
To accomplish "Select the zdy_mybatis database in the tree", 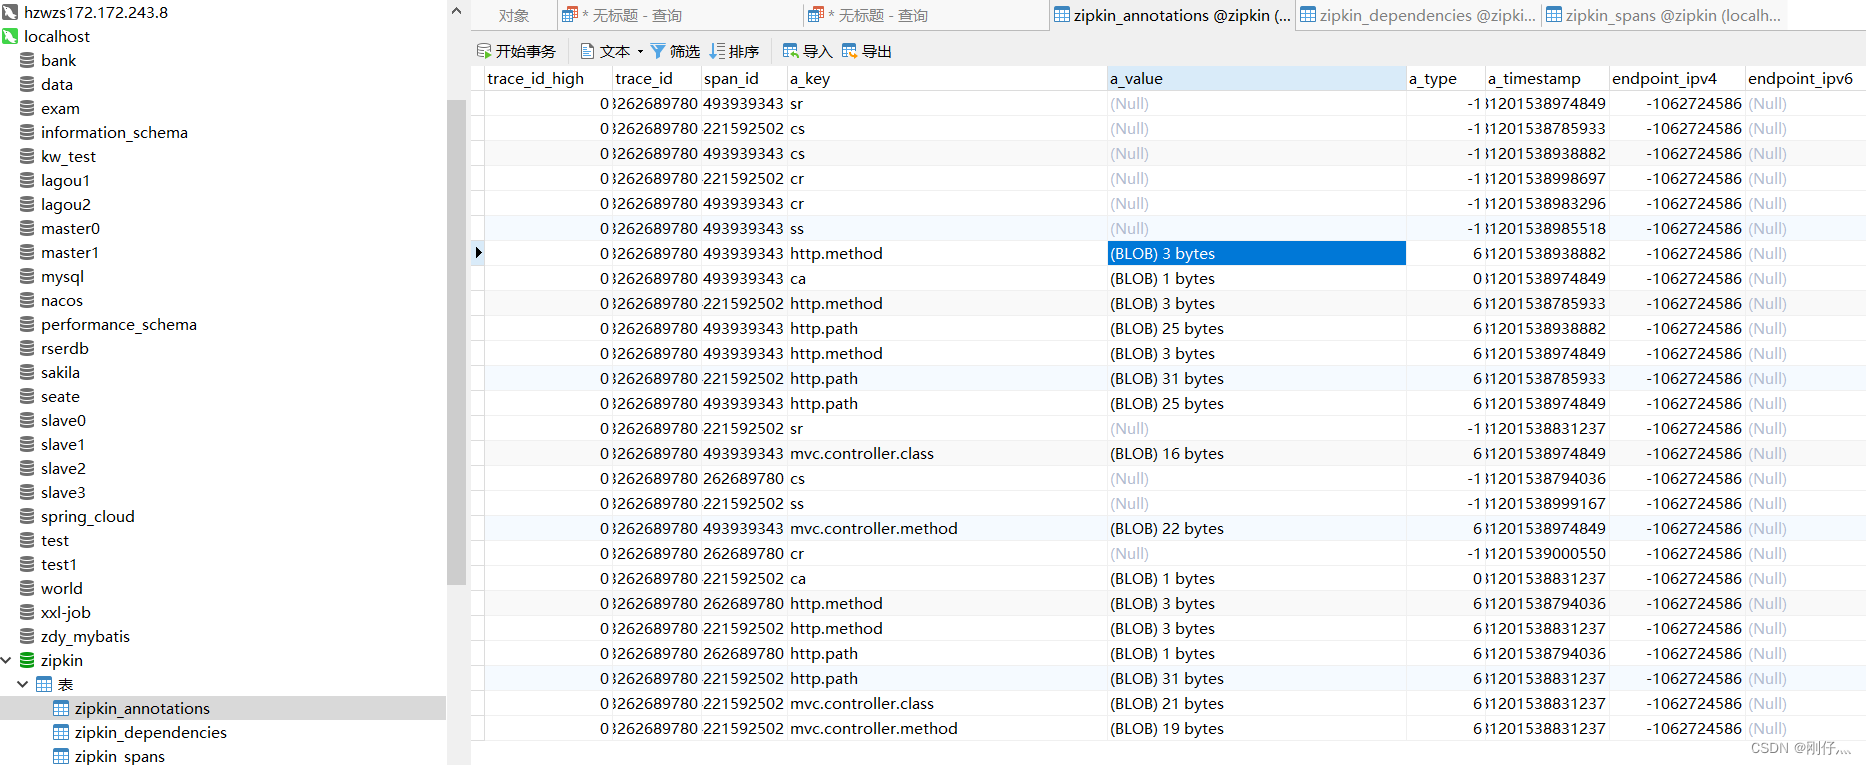I will 85,636.
